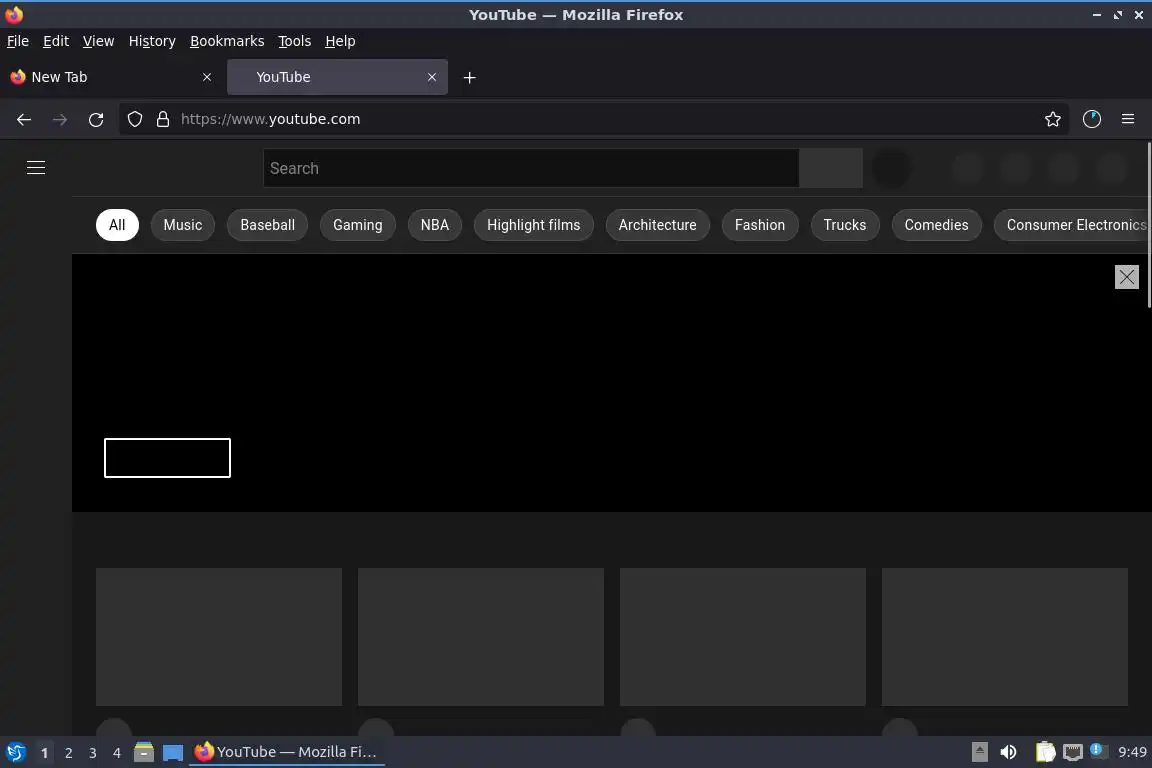Switch to workspace 2
This screenshot has width=1152, height=768.
[68, 753]
